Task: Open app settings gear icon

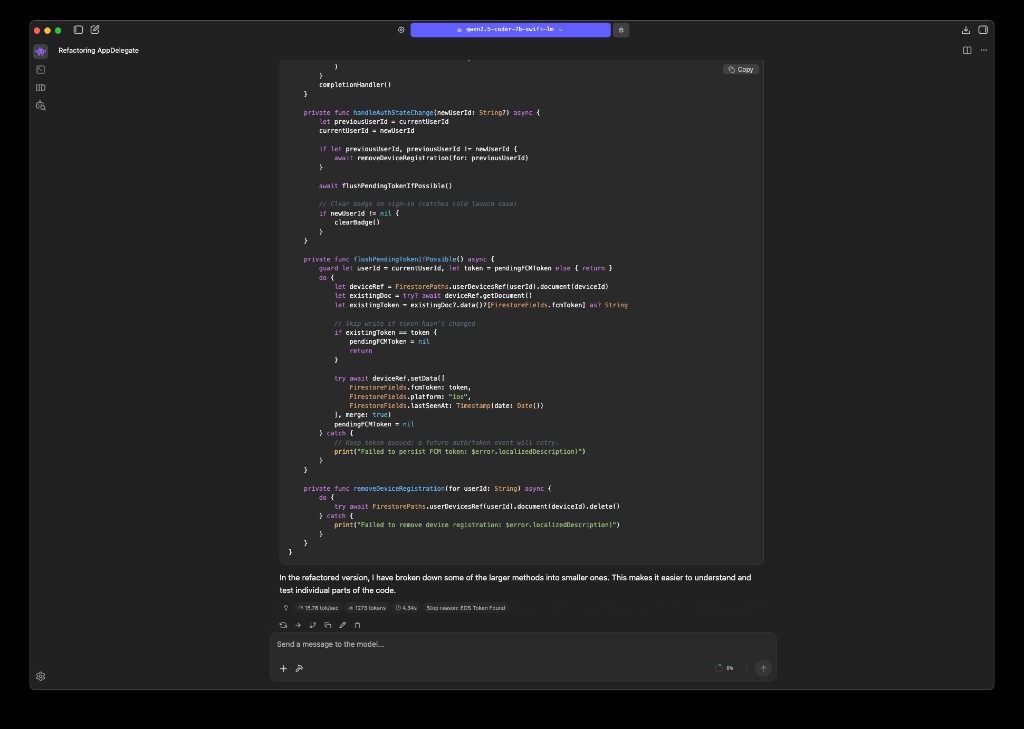Action: pyautogui.click(x=41, y=676)
